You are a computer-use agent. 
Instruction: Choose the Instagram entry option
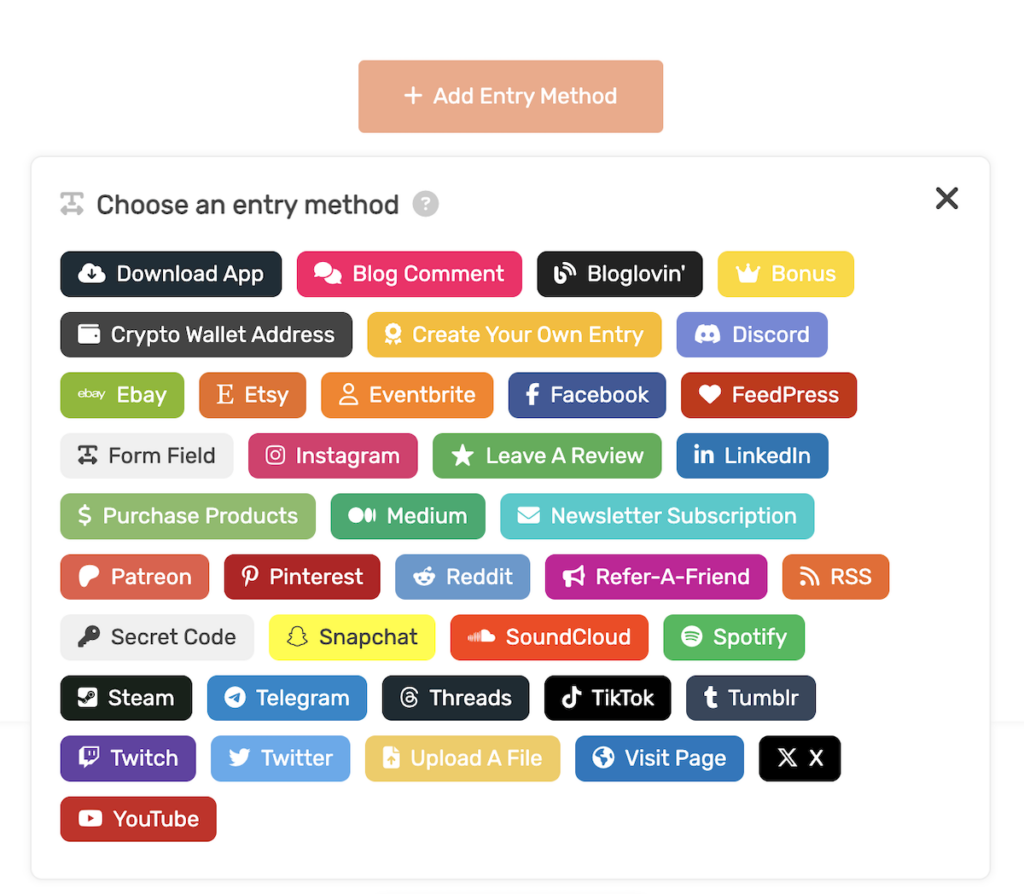coord(333,456)
